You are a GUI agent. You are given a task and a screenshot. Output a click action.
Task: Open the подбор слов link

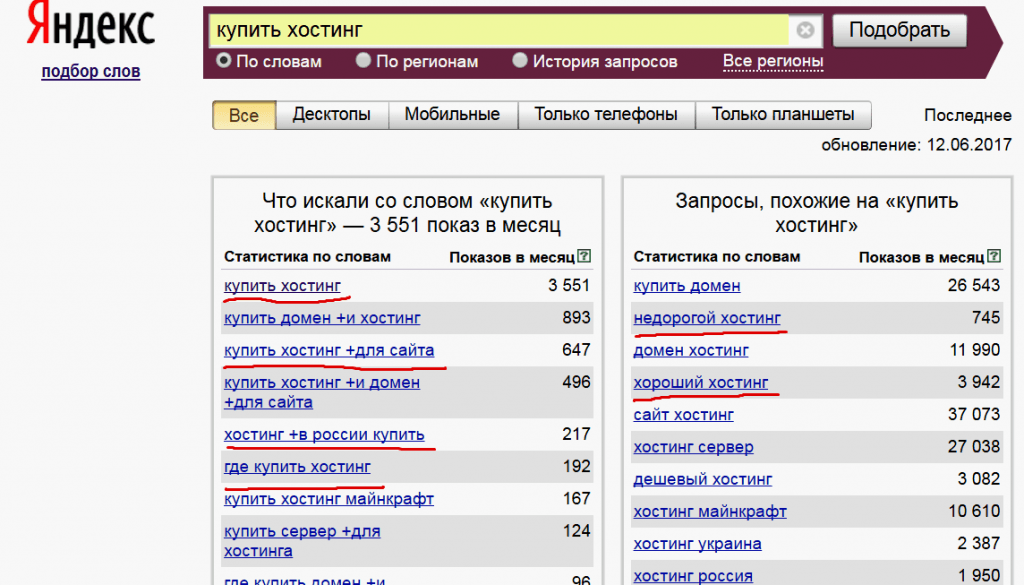(91, 71)
